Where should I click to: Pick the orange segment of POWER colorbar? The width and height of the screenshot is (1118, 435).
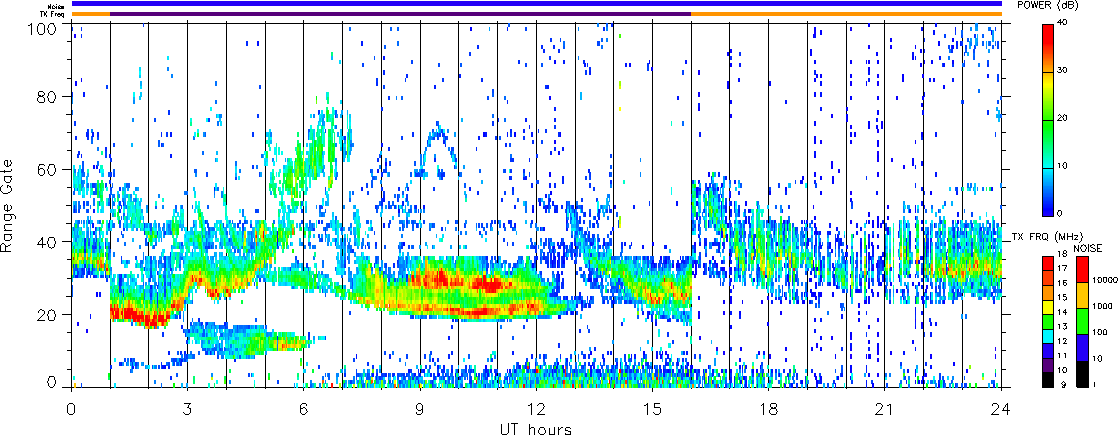tap(1048, 66)
